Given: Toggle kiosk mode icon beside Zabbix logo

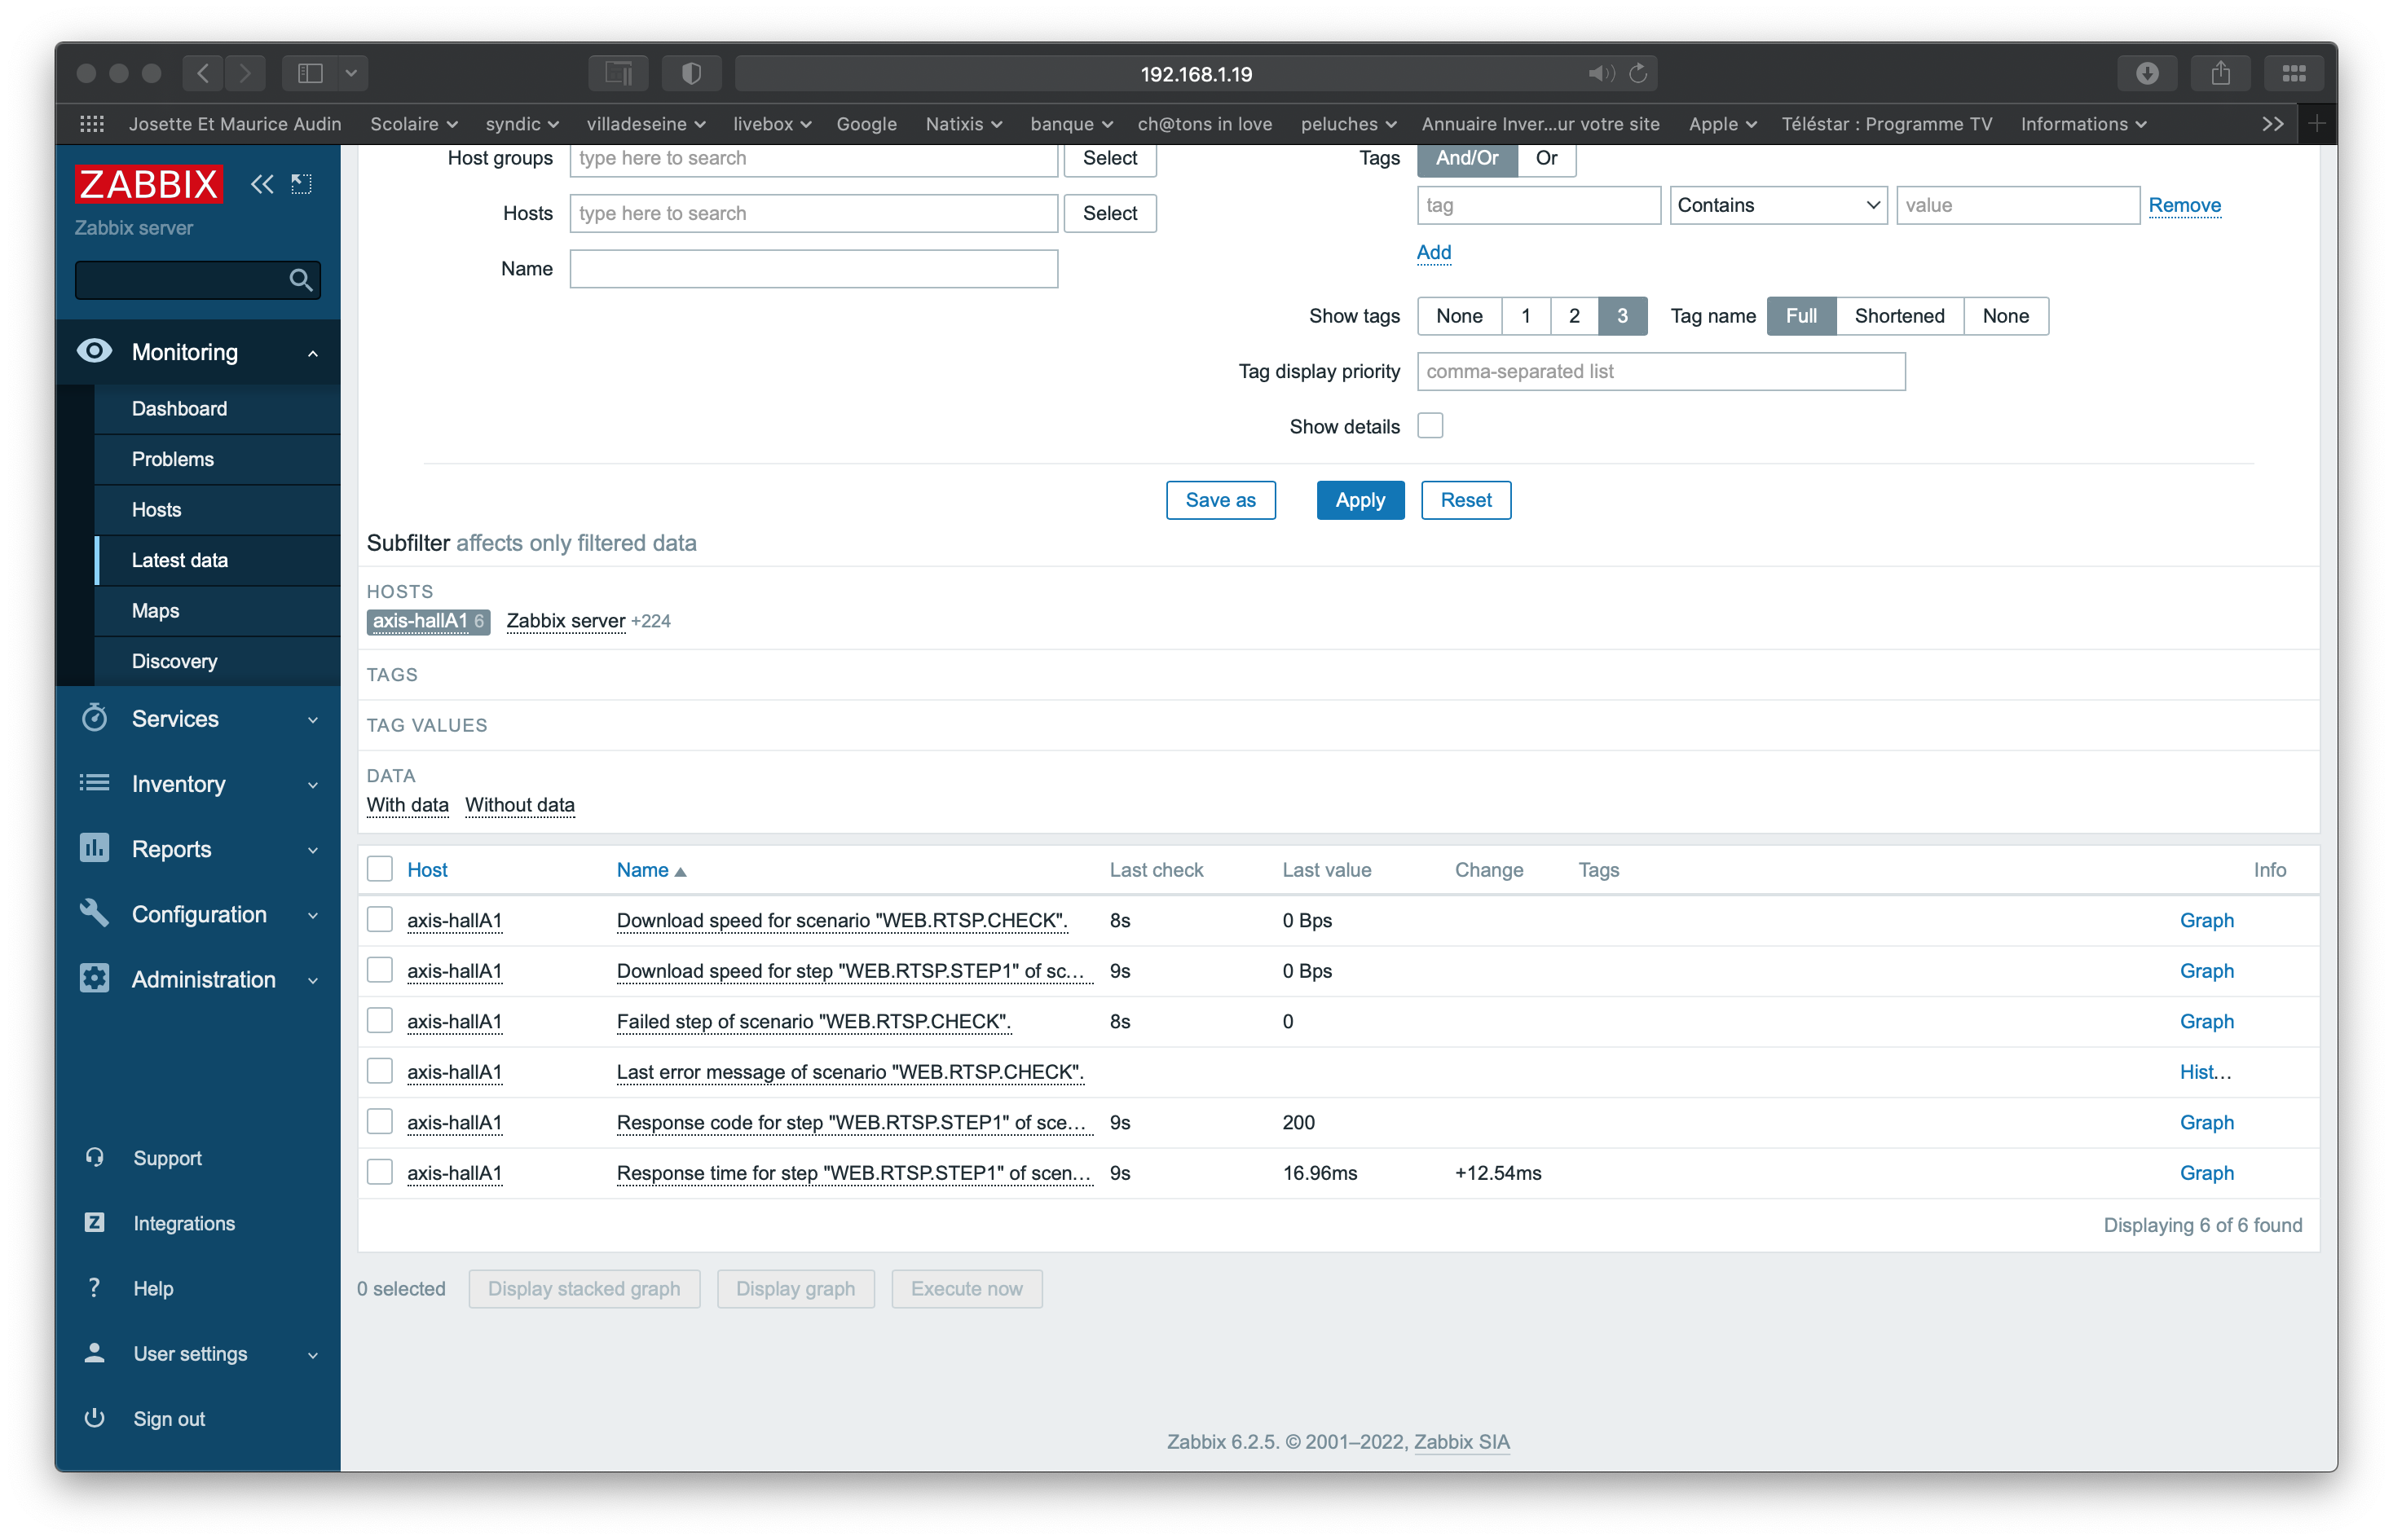Looking at the screenshot, I should pyautogui.click(x=301, y=184).
